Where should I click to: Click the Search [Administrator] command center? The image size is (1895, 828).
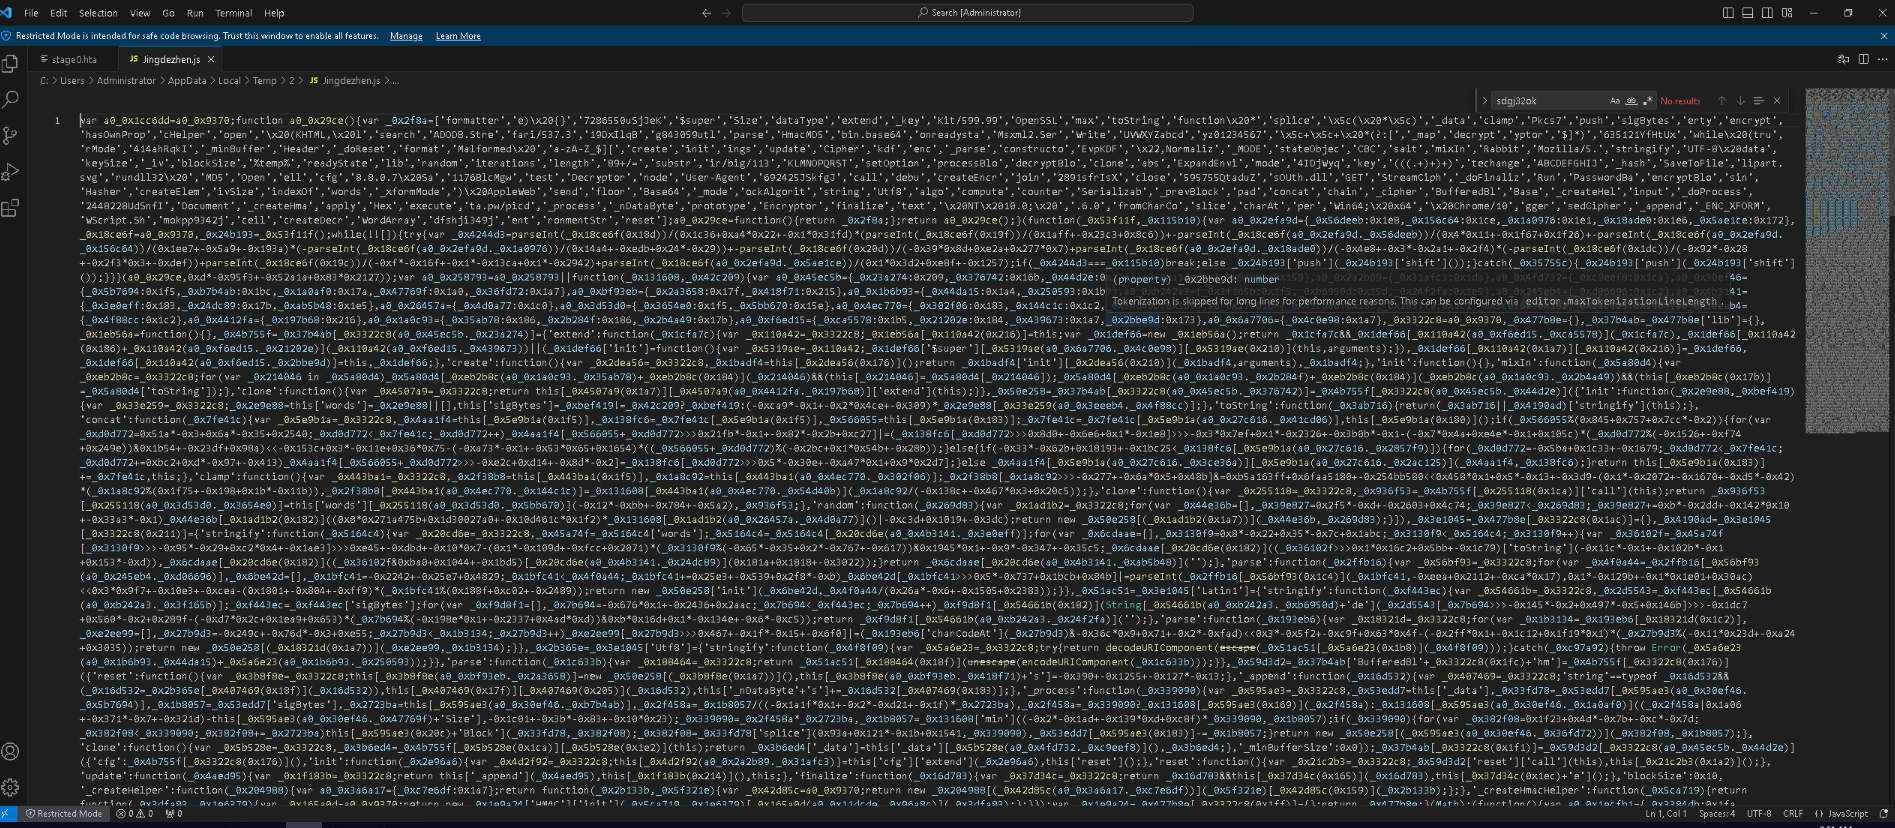click(x=968, y=13)
